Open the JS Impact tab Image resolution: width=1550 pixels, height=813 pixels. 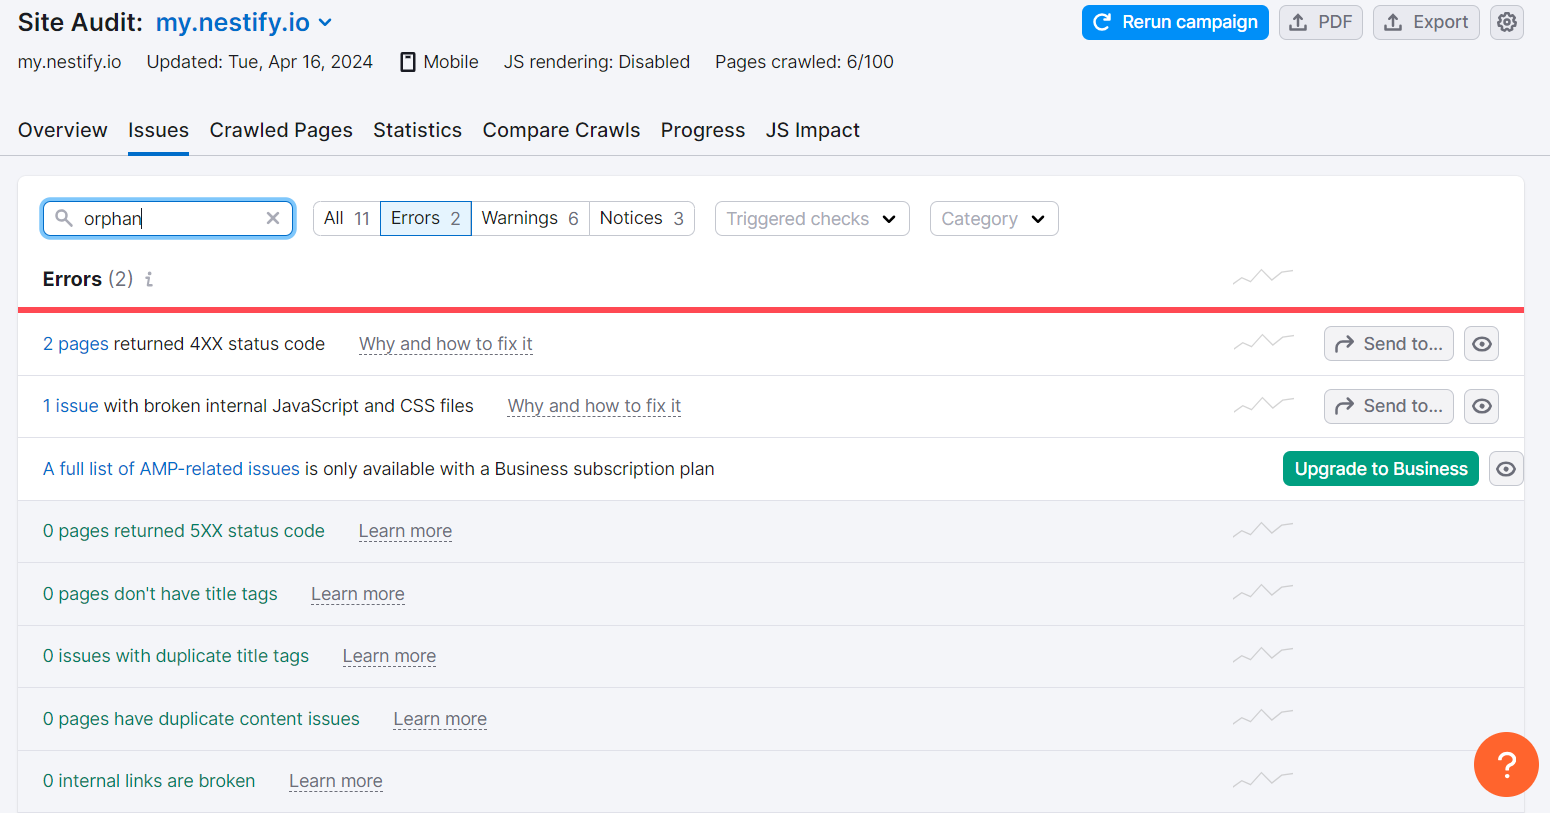813,130
